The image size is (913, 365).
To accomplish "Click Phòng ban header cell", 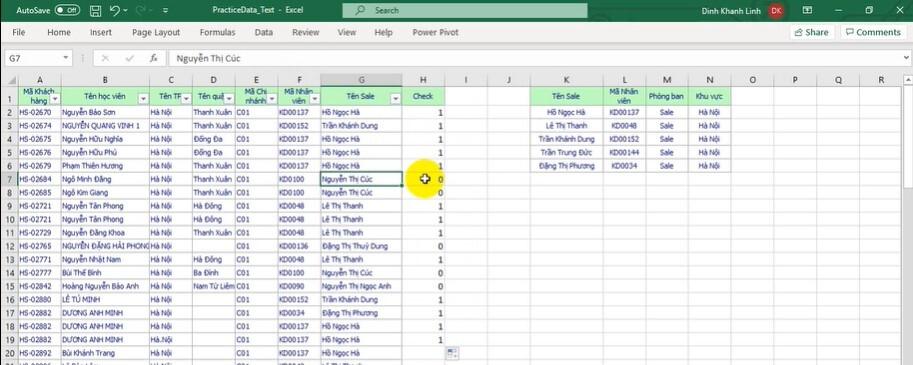I will point(667,96).
